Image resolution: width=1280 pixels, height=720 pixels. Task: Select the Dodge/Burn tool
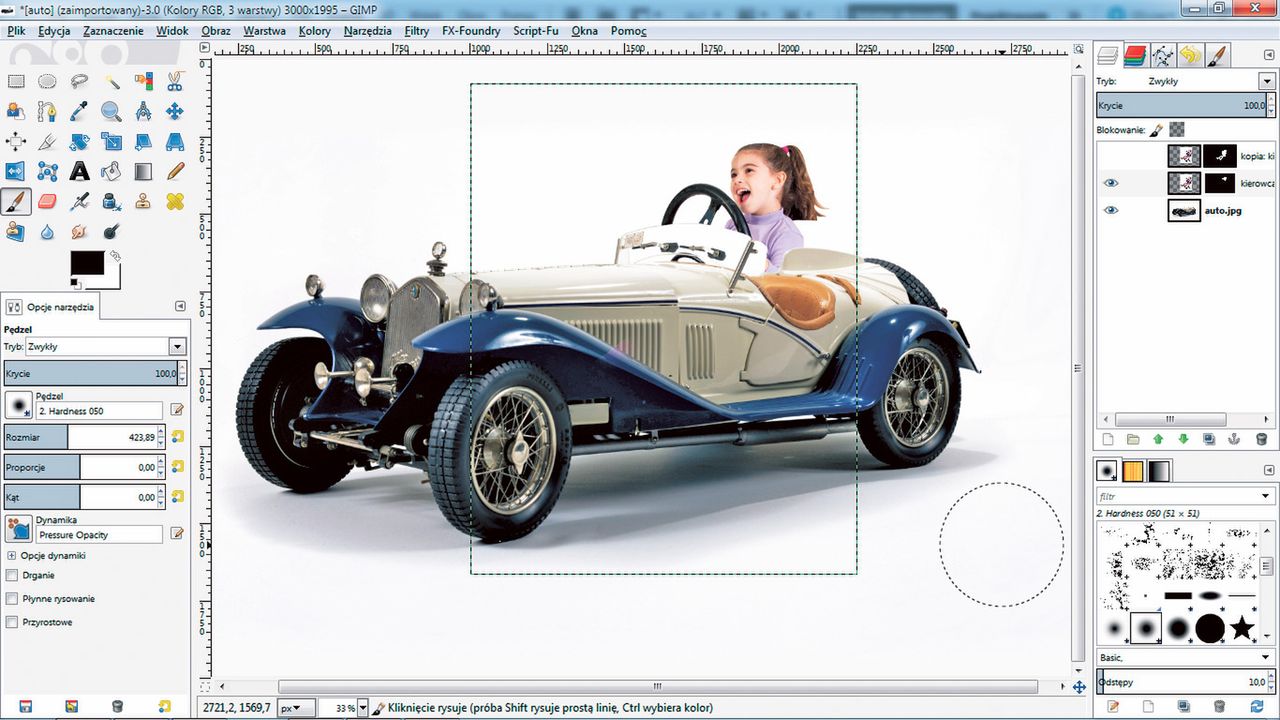click(111, 232)
